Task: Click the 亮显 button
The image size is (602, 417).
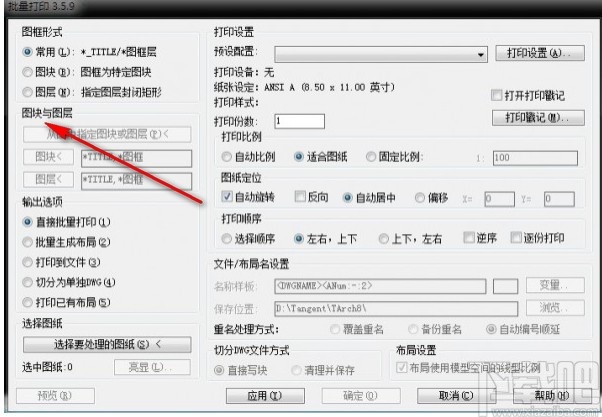Action: (x=152, y=367)
